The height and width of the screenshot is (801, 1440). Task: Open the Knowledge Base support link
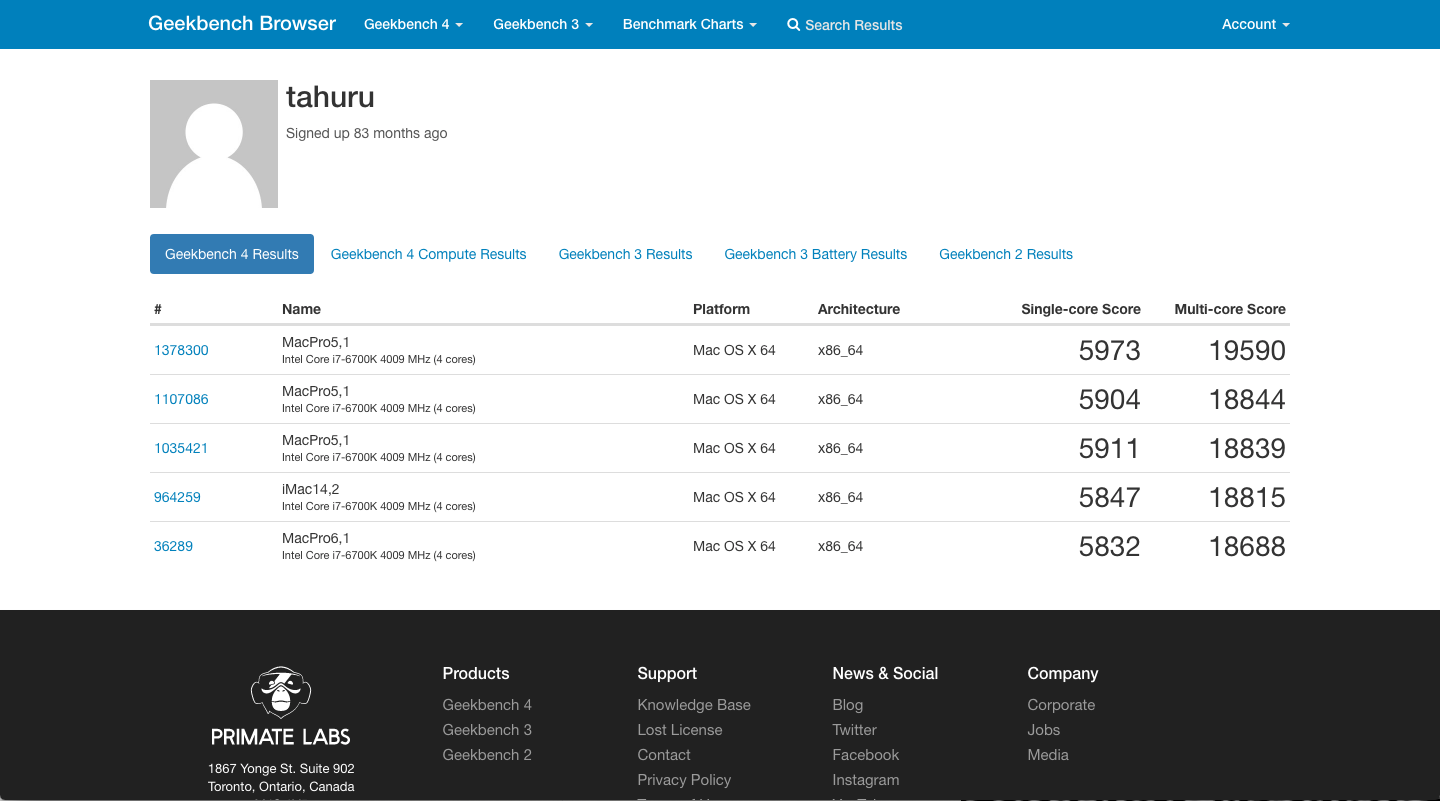point(694,705)
